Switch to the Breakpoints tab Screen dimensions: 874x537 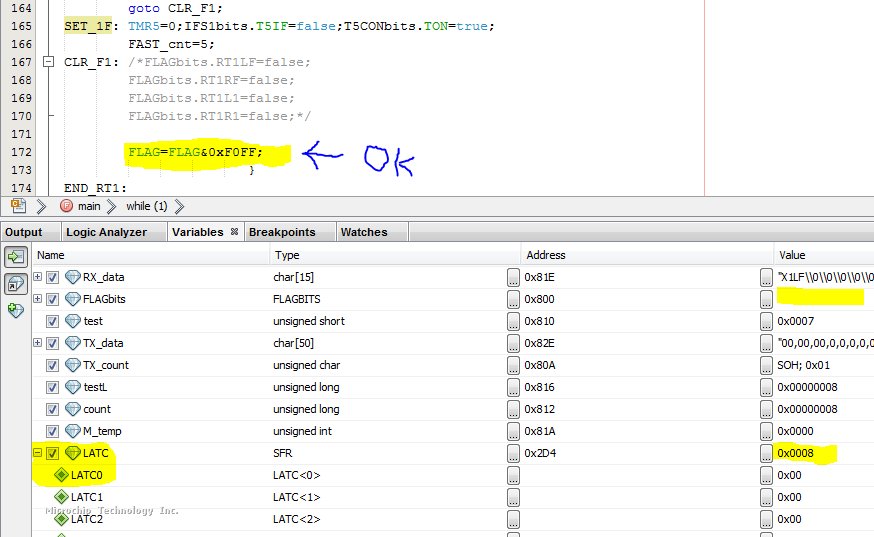(x=281, y=232)
